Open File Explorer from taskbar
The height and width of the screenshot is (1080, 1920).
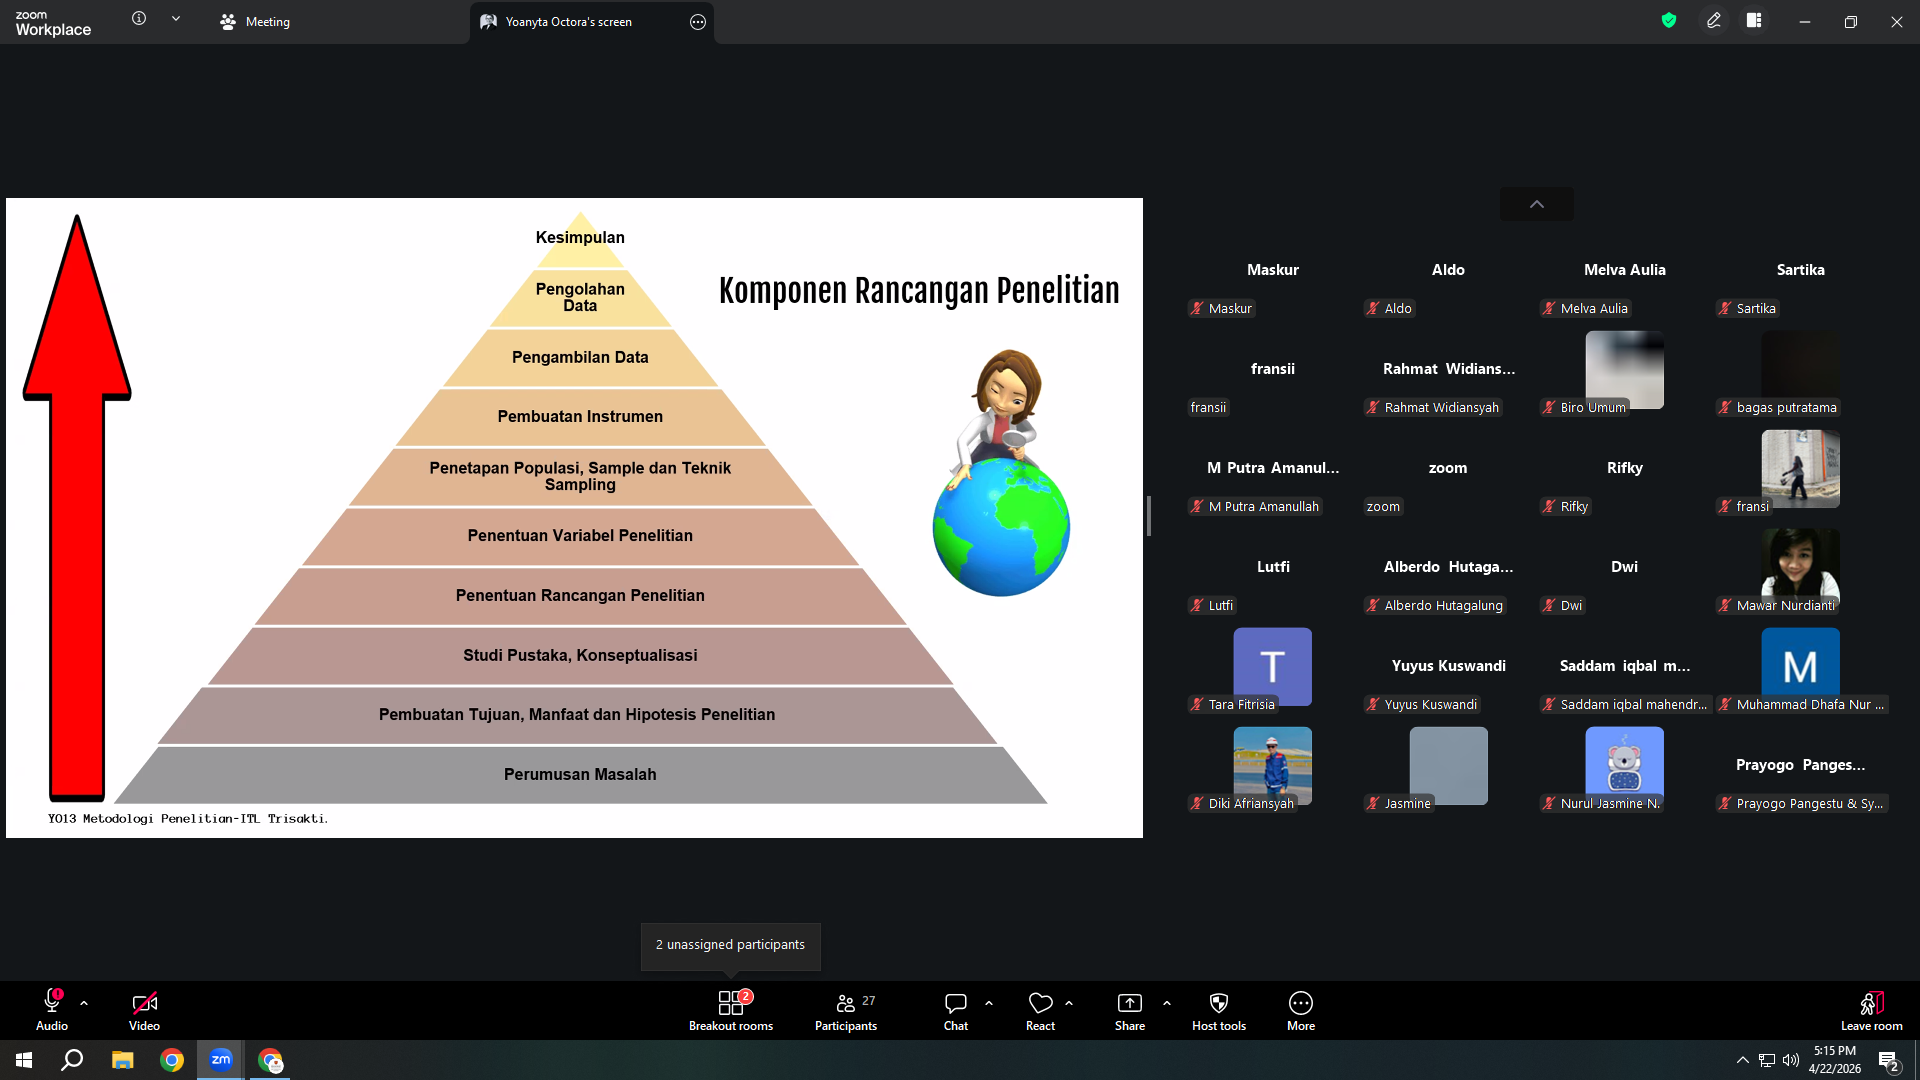(x=122, y=1060)
